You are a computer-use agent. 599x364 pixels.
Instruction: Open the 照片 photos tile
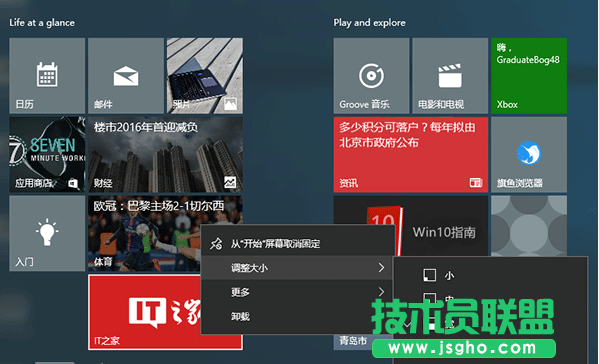pos(205,75)
